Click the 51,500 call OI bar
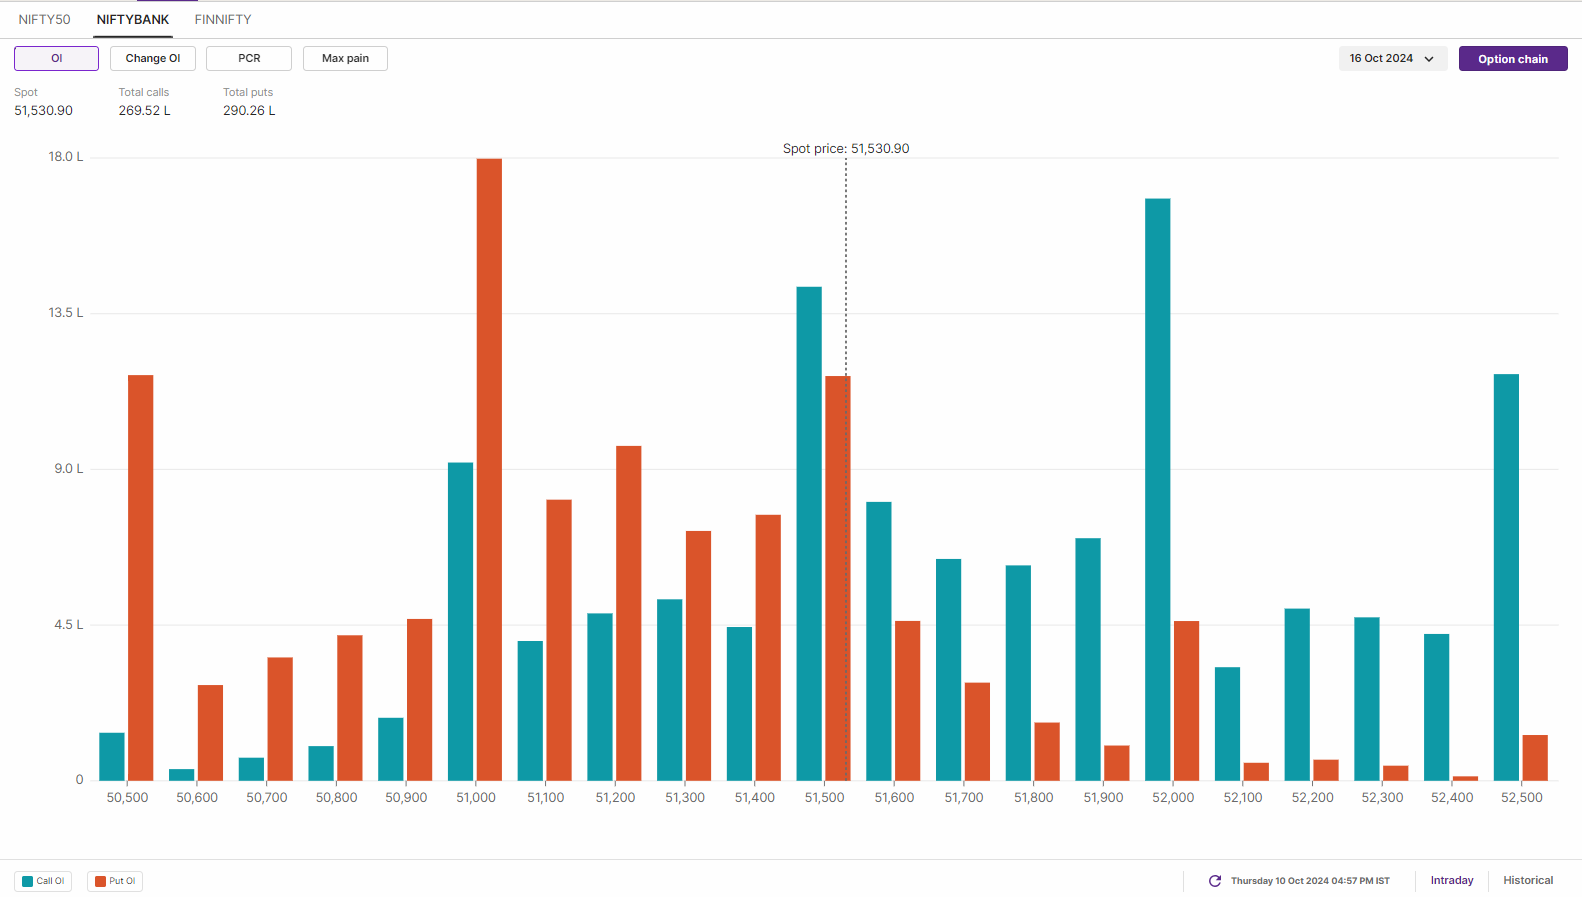This screenshot has height=897, width=1582. (x=809, y=534)
